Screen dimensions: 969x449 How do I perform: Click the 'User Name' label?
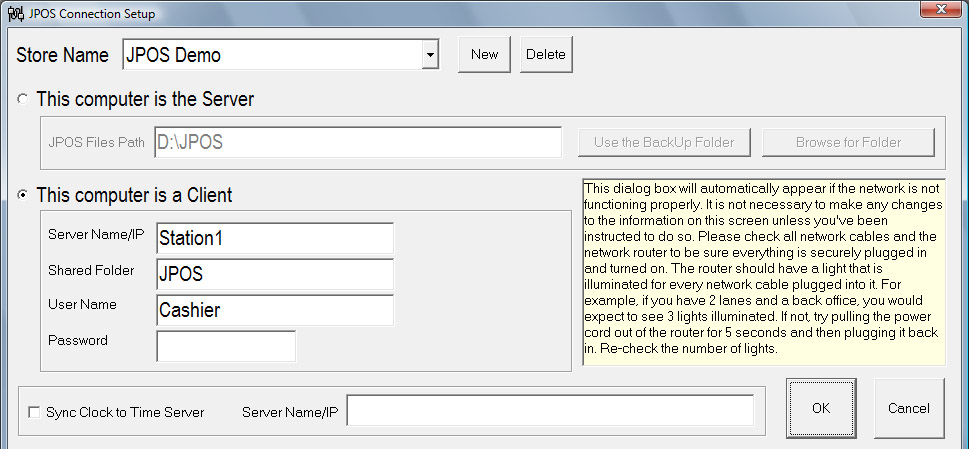click(x=82, y=304)
